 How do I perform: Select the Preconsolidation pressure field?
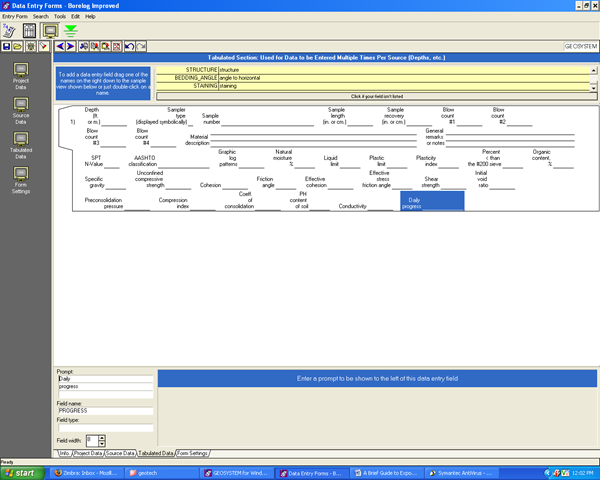(x=117, y=203)
